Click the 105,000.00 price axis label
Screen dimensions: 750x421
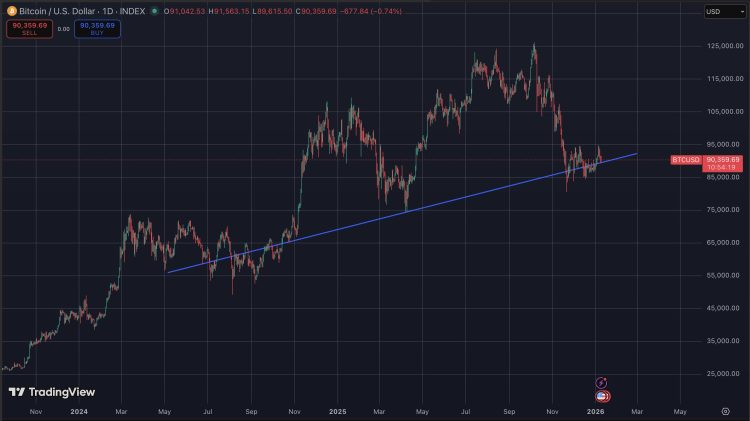(725, 111)
